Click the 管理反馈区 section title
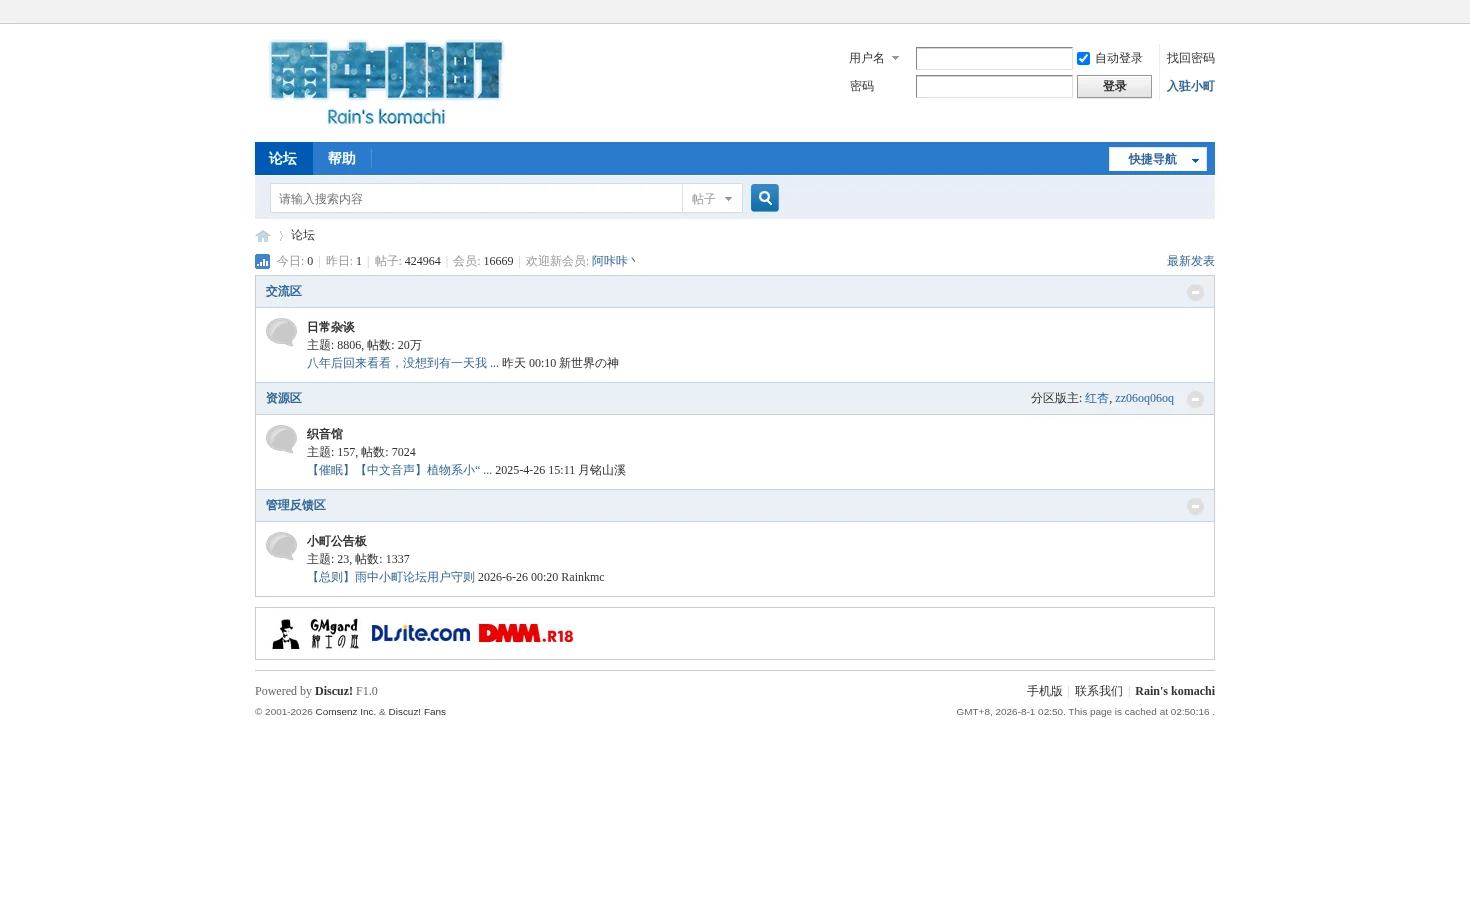1470x923 pixels. click(295, 505)
